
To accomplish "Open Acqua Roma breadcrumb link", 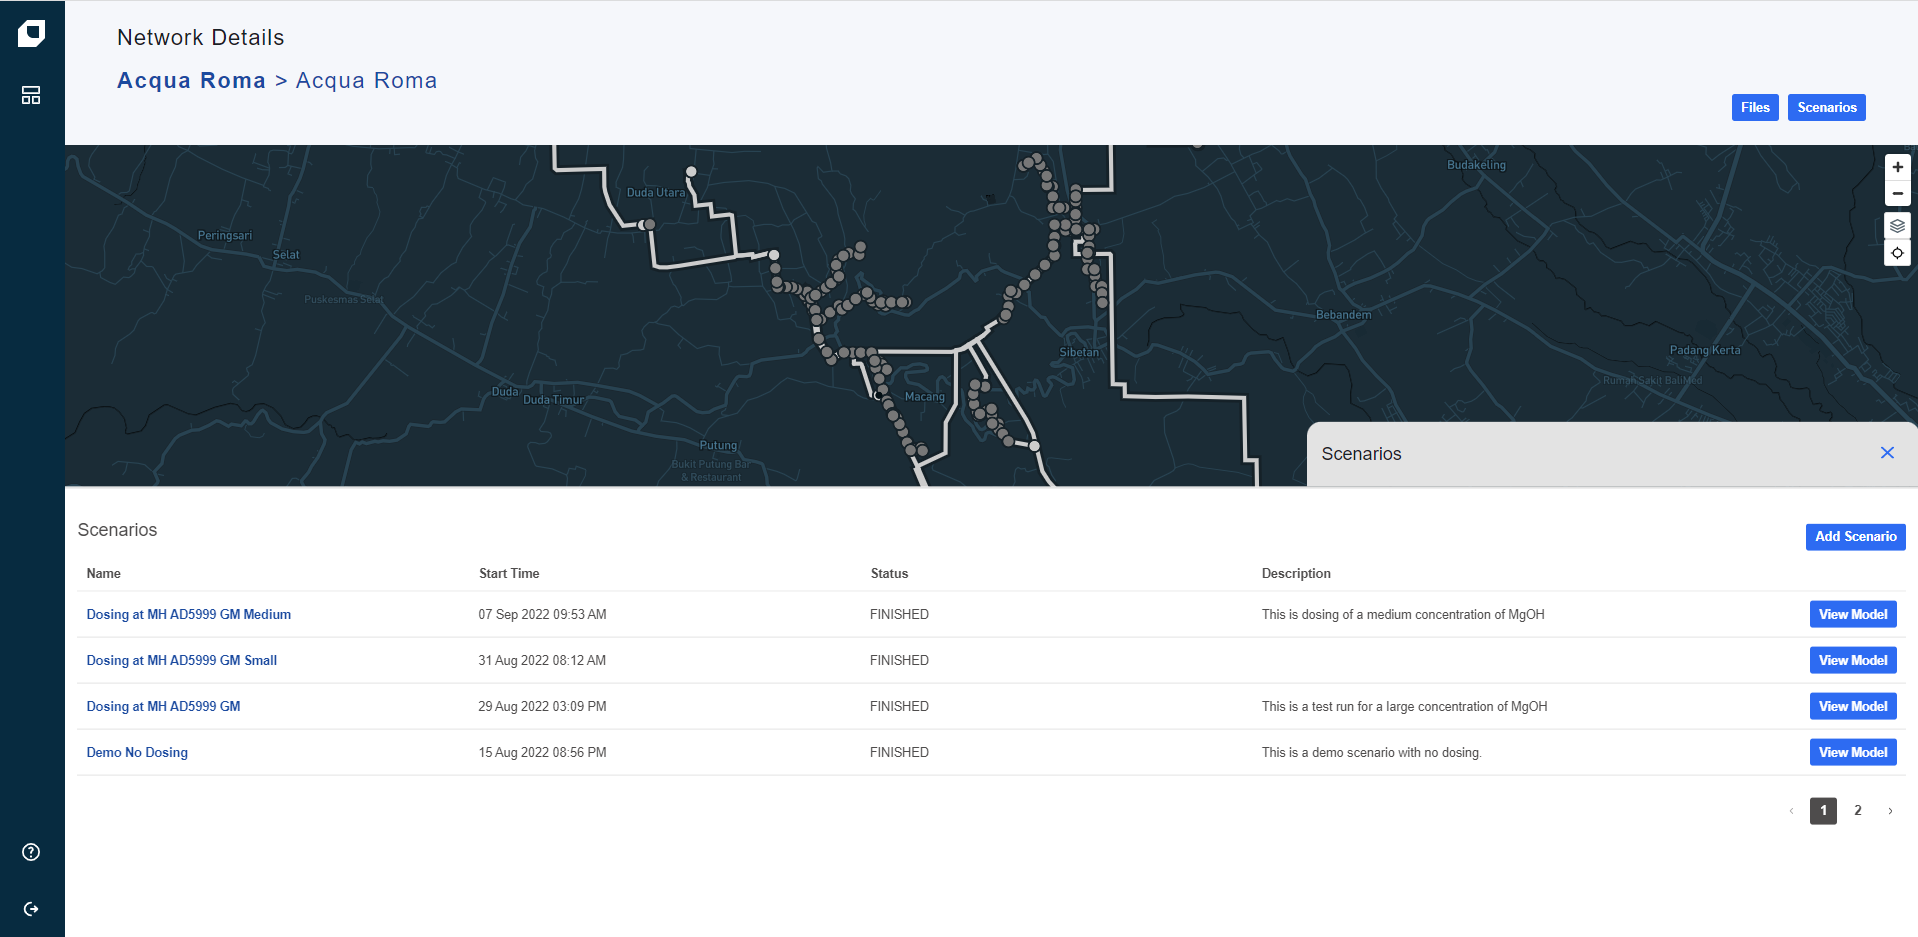I will [x=191, y=81].
